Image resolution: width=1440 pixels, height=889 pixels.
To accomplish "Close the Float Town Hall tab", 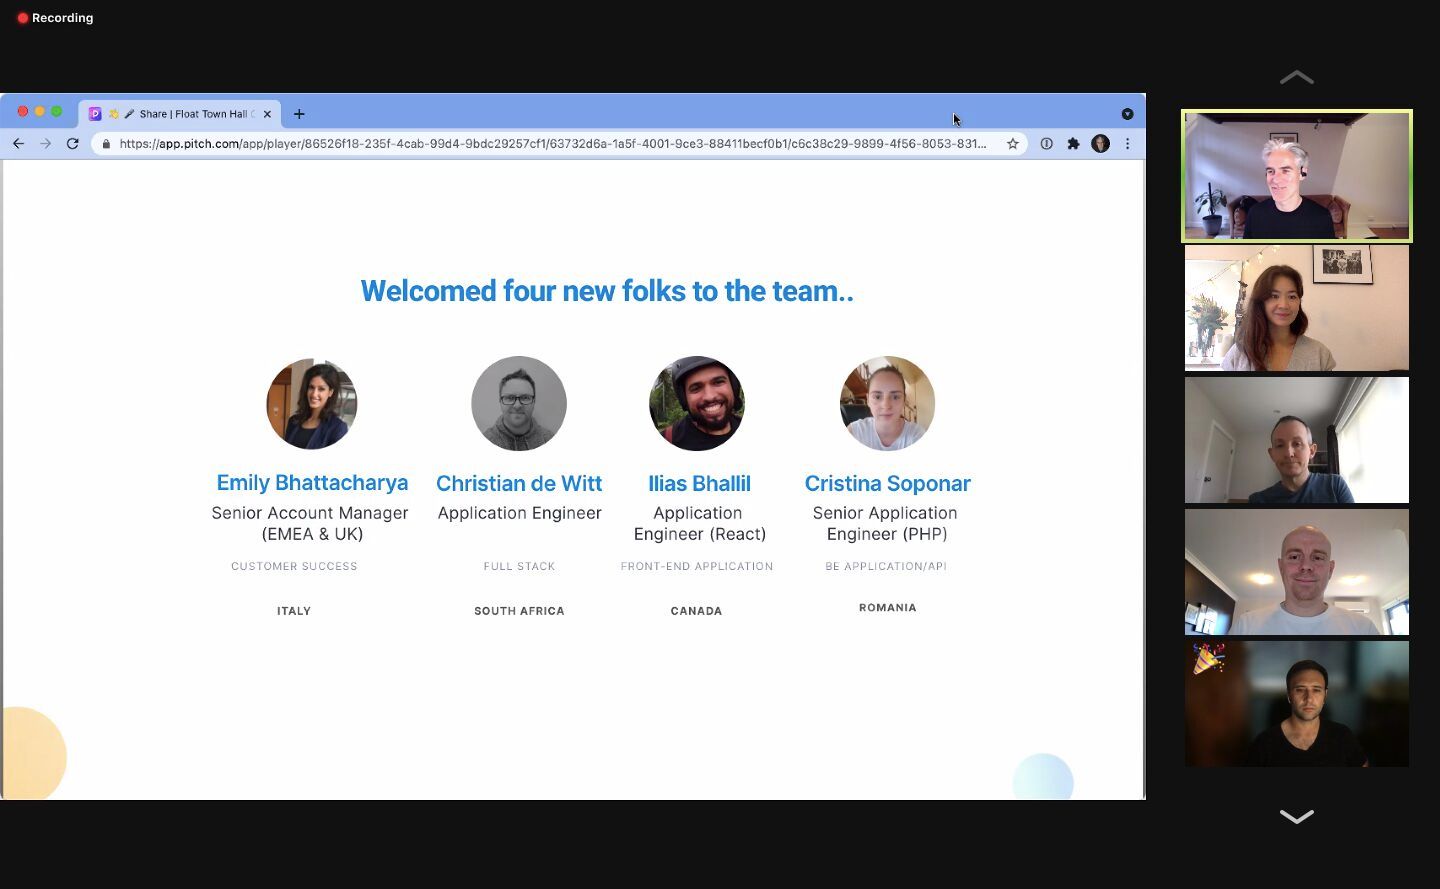I will [x=267, y=114].
